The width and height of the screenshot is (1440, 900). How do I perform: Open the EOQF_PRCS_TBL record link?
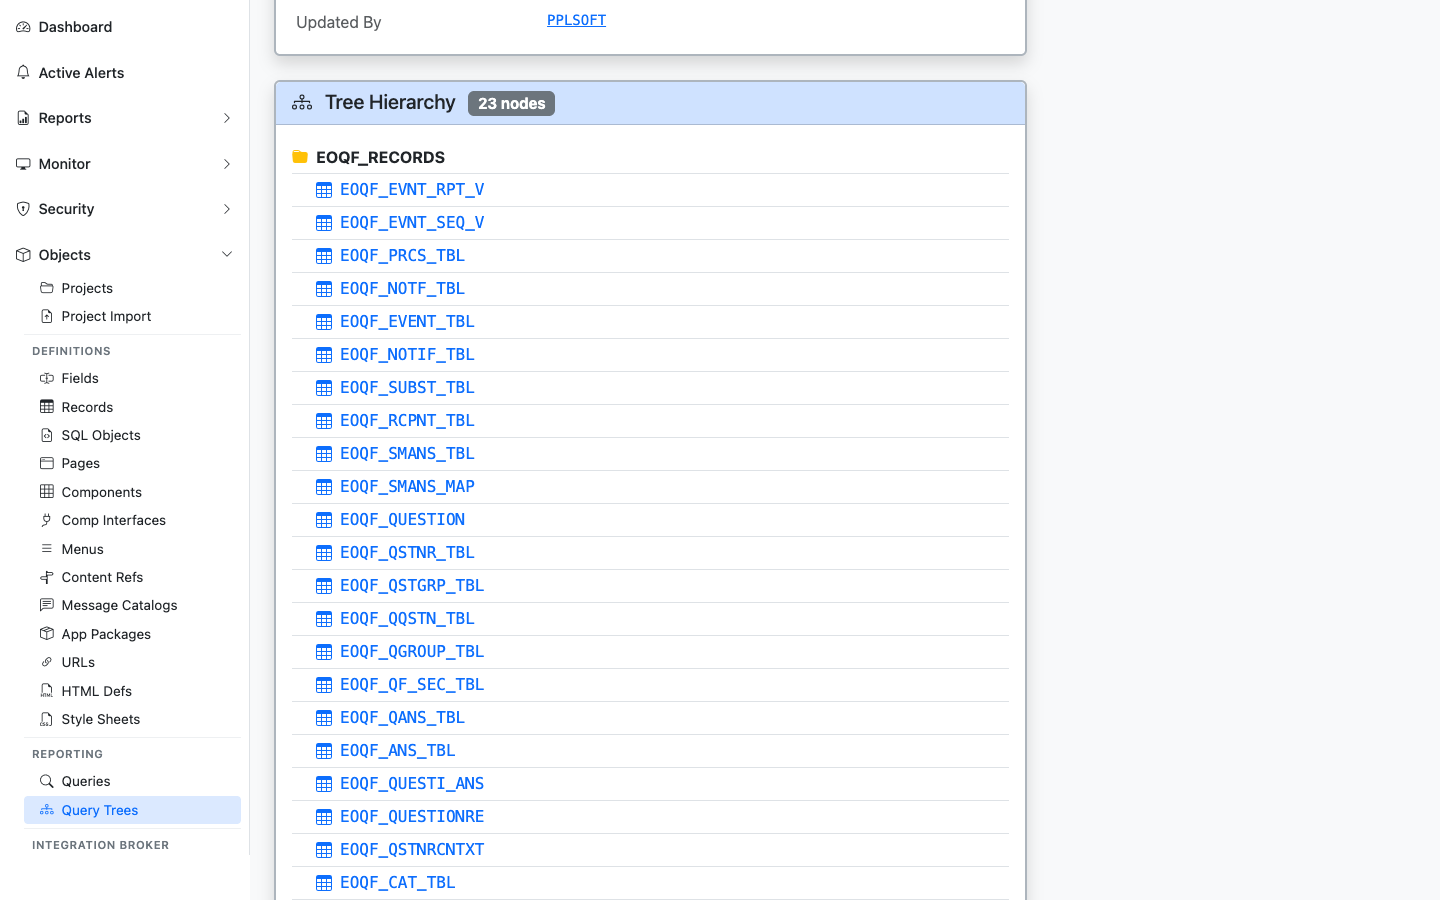point(402,255)
